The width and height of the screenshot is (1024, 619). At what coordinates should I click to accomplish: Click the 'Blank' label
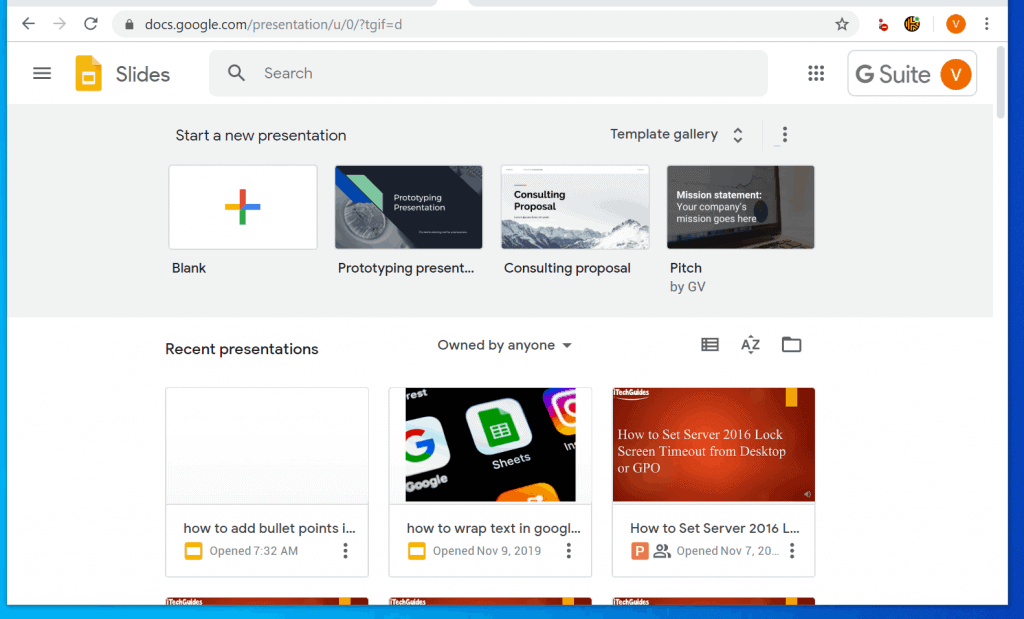(x=189, y=268)
